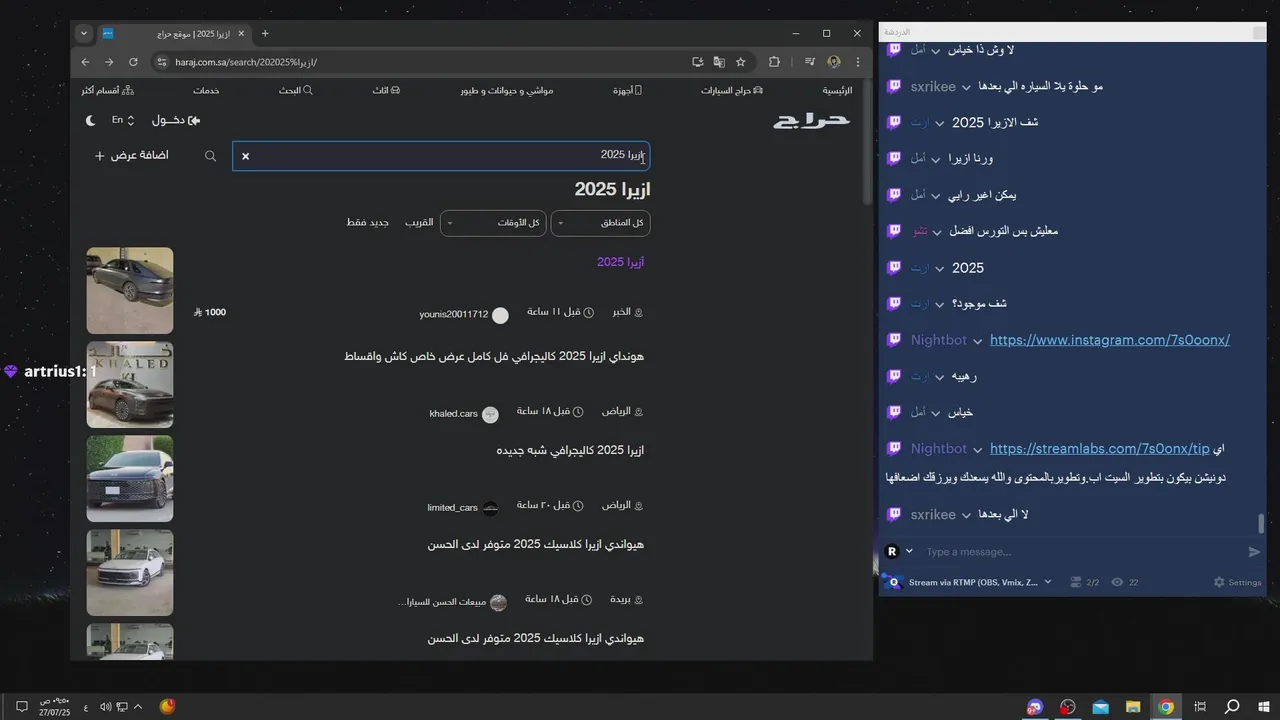The height and width of the screenshot is (720, 1280).
Task: Open the خدمات services menu item
Action: 207,90
